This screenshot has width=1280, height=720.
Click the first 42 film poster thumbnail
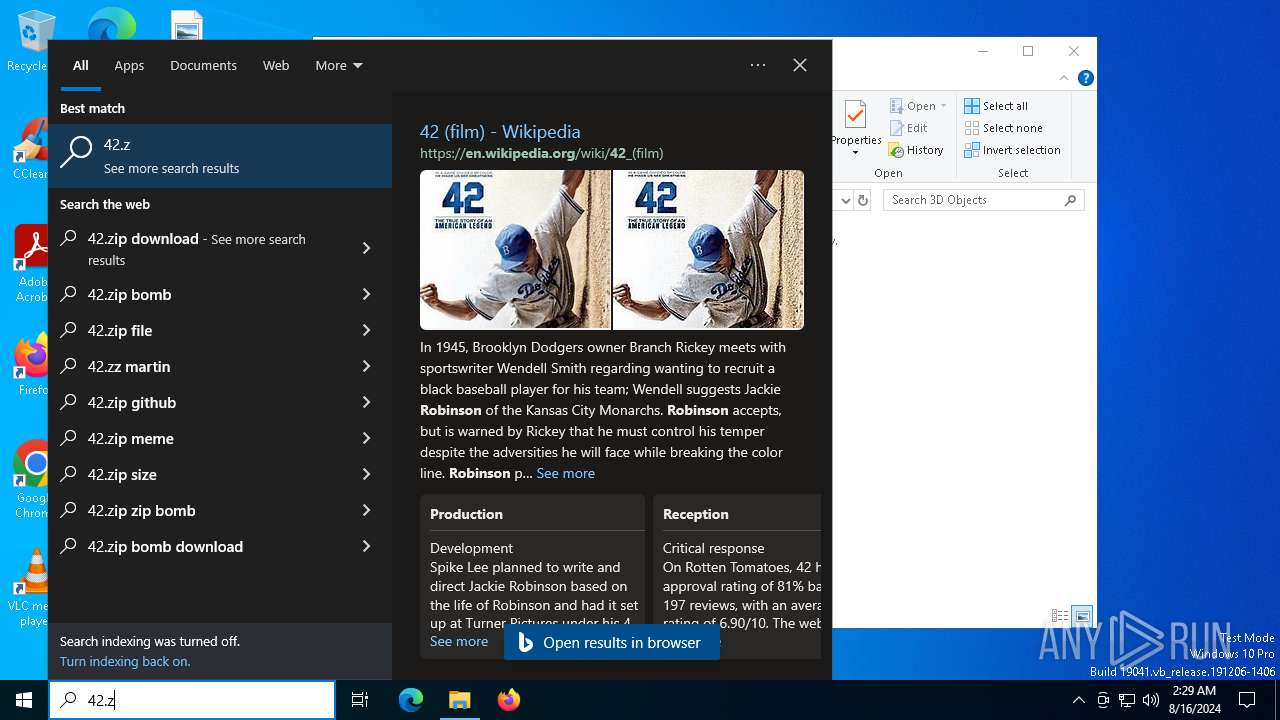click(x=515, y=249)
